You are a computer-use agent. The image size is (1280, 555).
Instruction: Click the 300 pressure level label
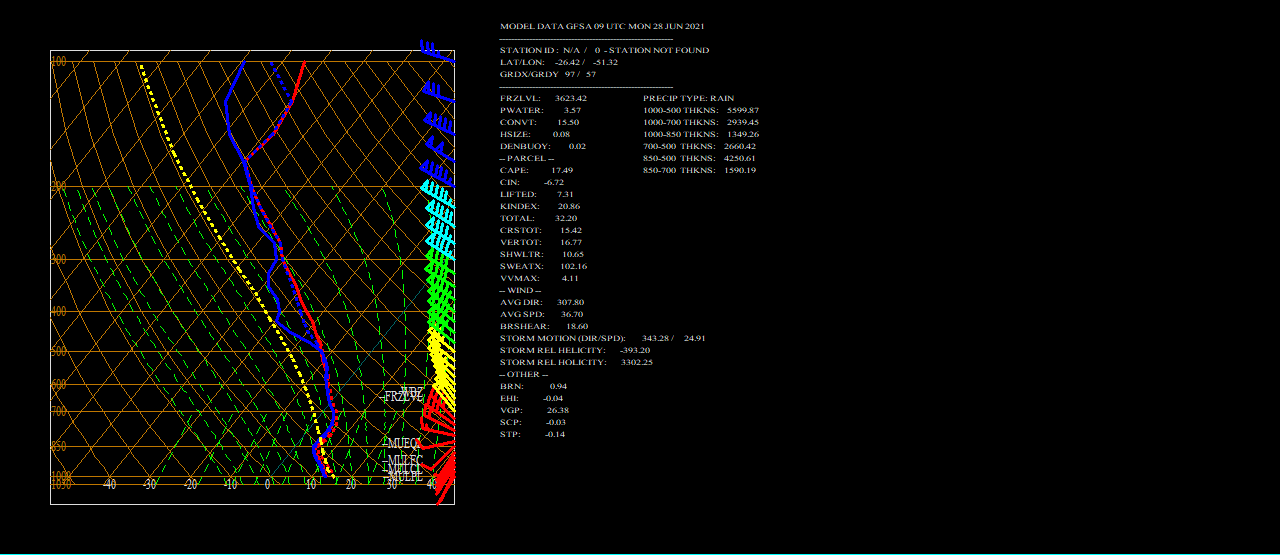click(58, 259)
